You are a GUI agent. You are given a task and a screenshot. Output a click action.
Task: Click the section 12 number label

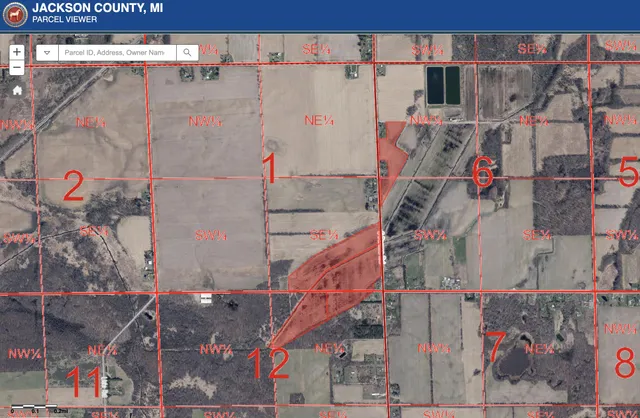(267, 362)
